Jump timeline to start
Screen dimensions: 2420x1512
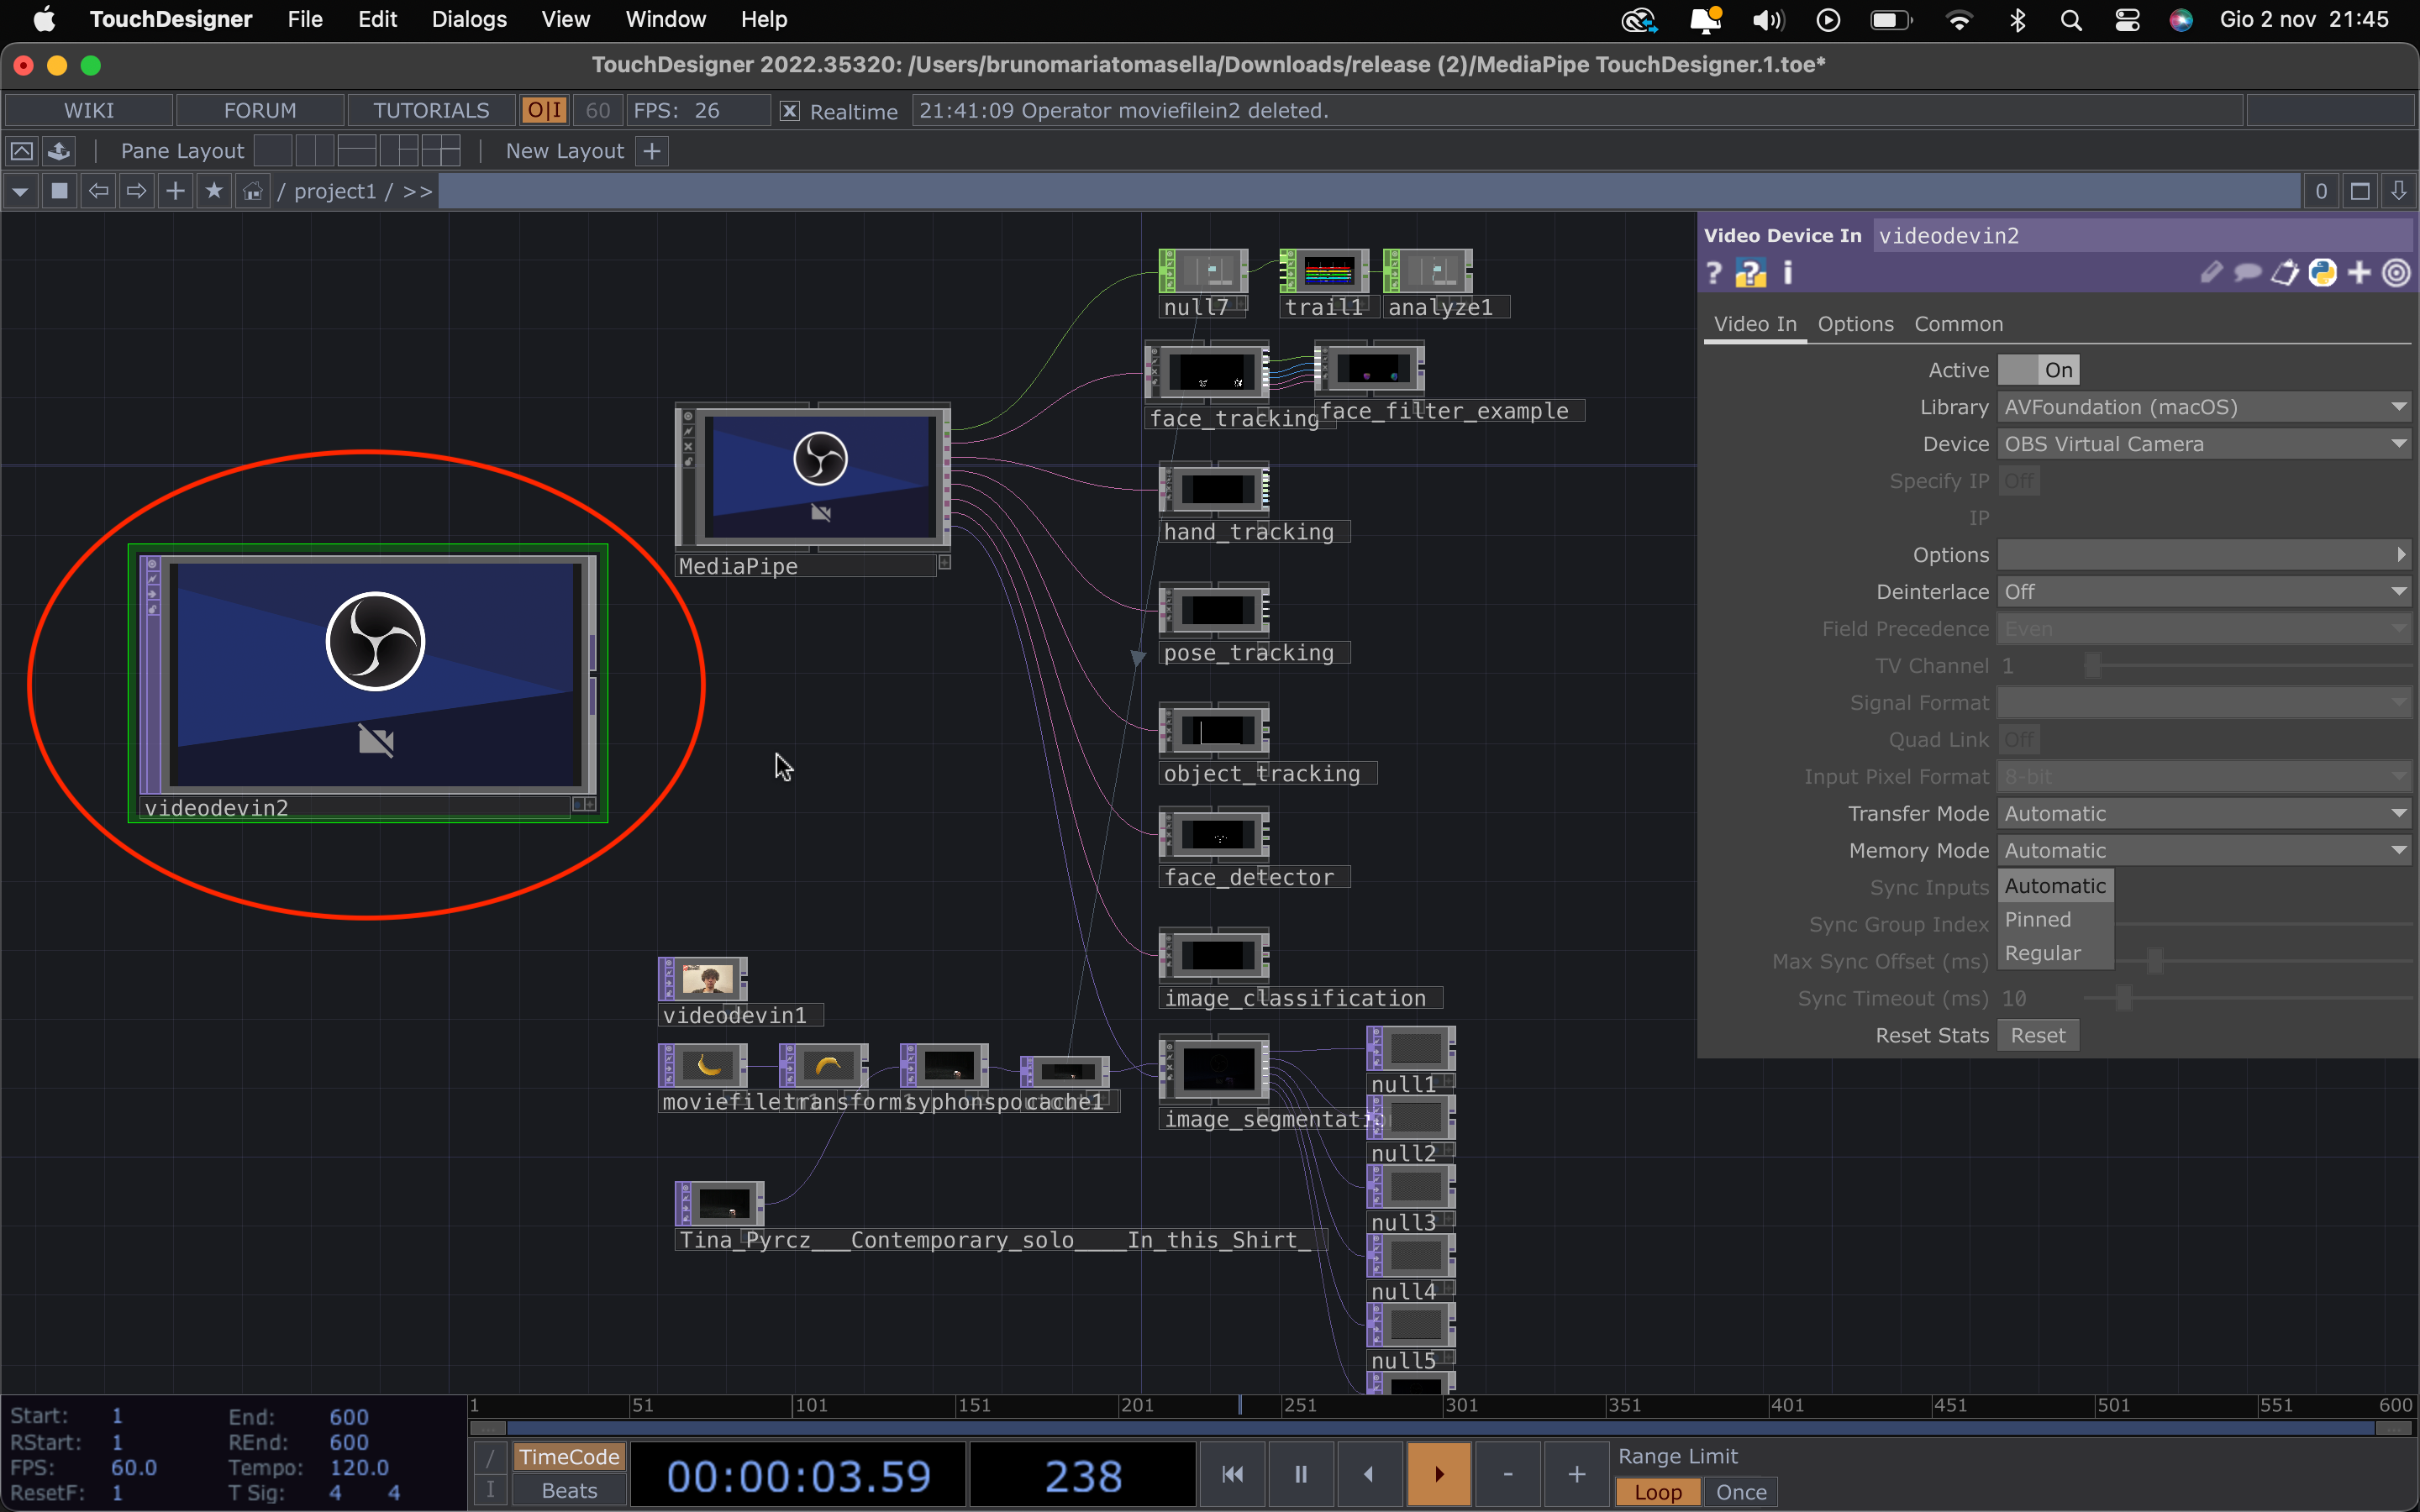pos(1232,1474)
